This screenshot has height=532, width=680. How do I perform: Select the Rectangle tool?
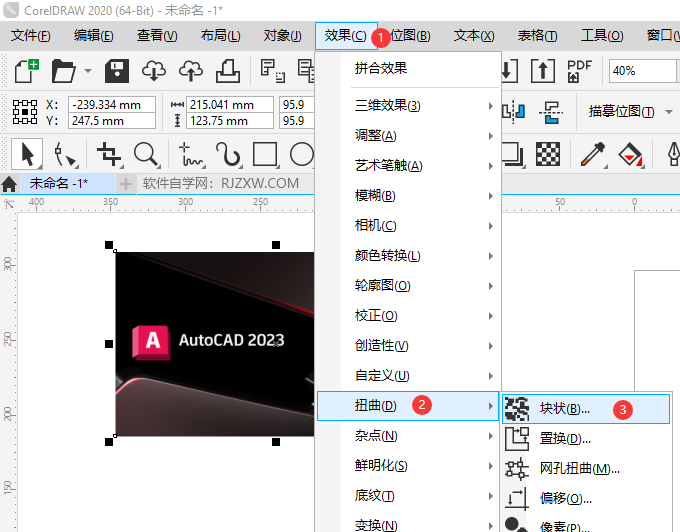[265, 154]
